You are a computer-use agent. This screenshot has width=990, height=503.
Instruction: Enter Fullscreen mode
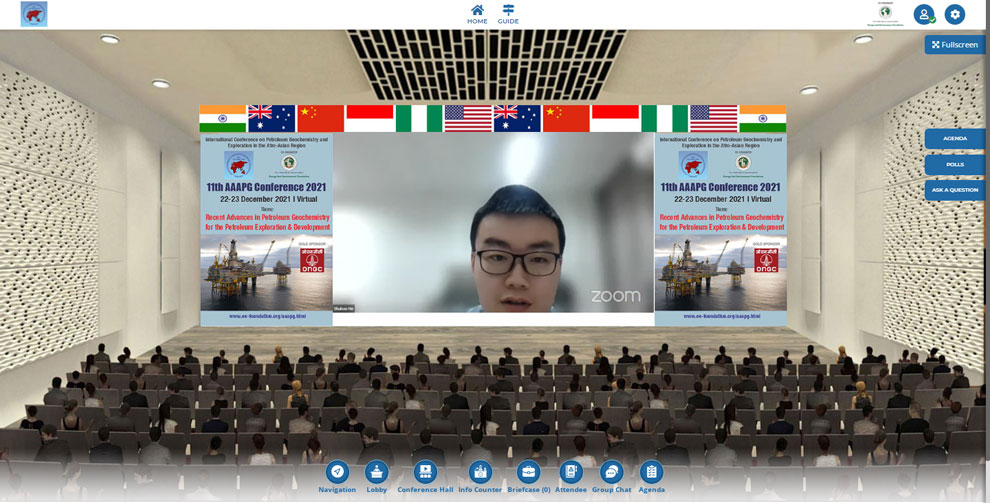coord(955,45)
